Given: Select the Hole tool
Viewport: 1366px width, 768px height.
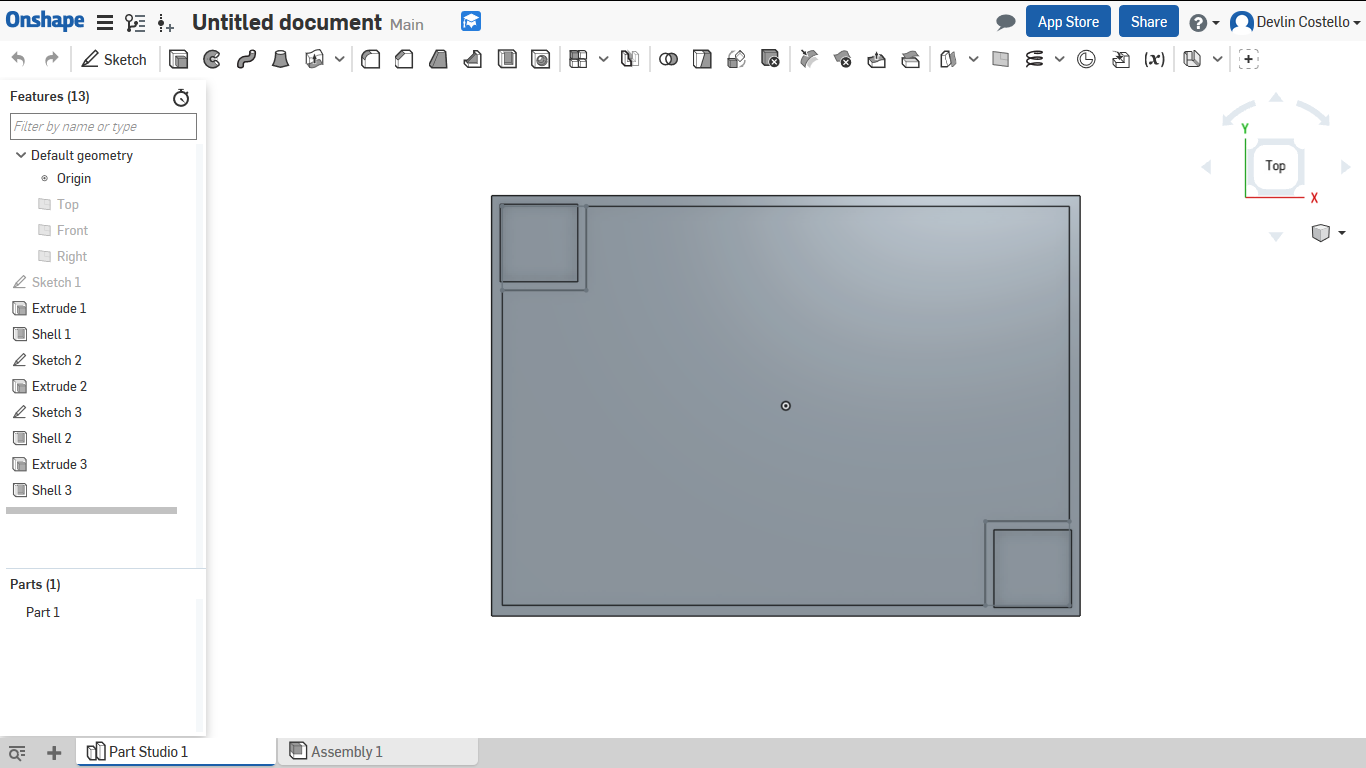Looking at the screenshot, I should coord(541,59).
